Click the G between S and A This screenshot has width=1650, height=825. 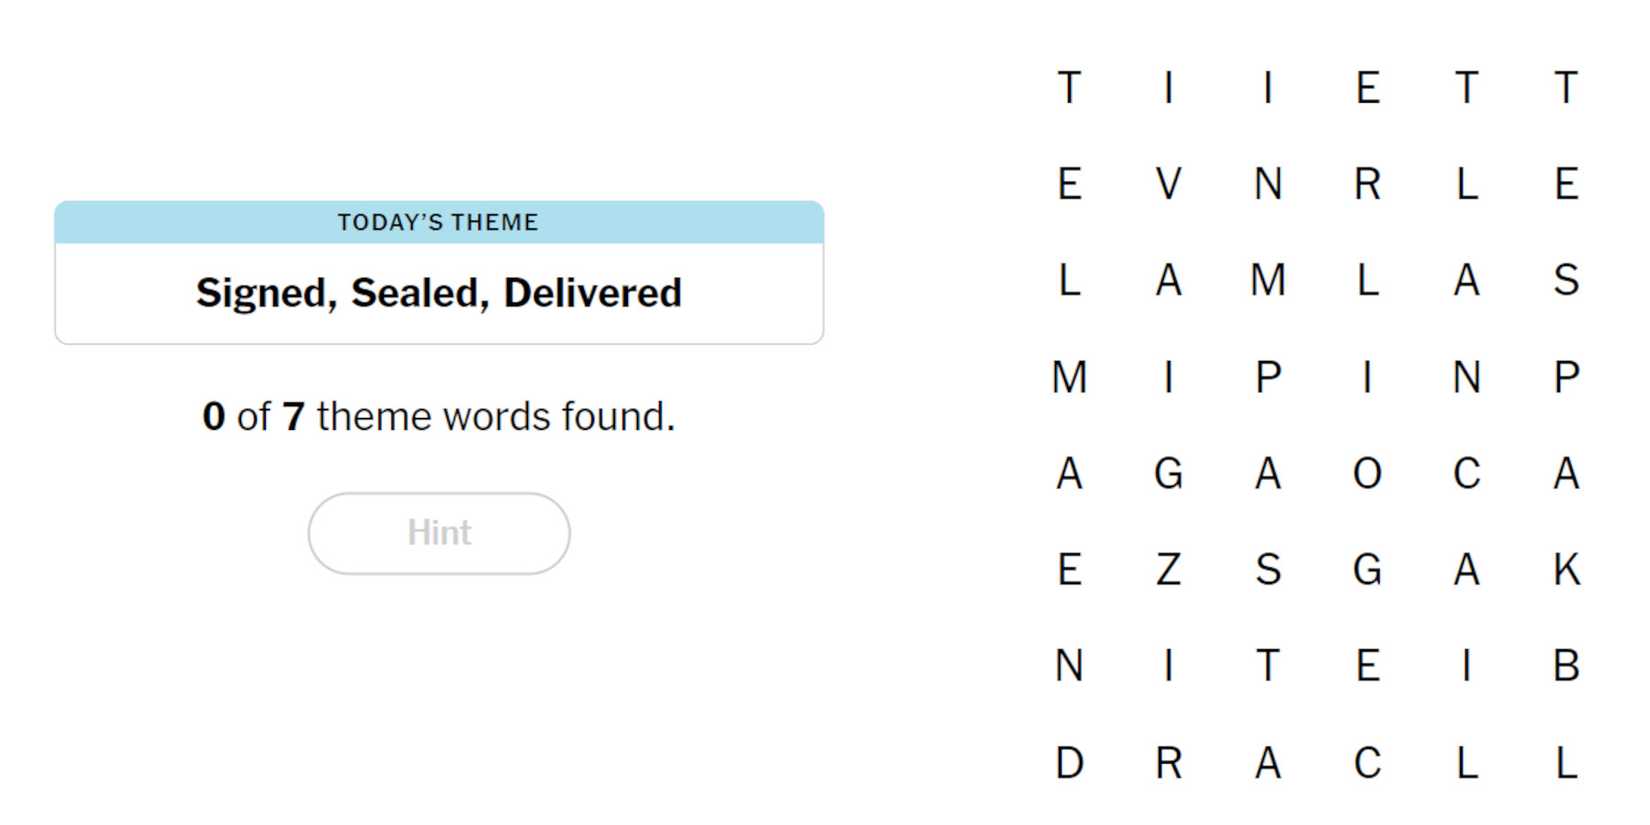1367,570
